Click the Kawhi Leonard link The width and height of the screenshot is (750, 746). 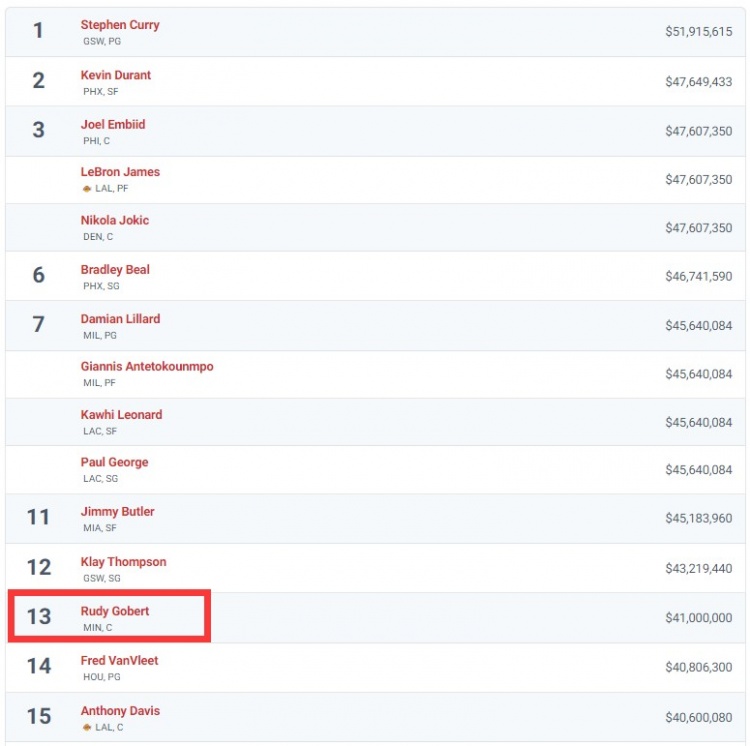click(x=121, y=415)
